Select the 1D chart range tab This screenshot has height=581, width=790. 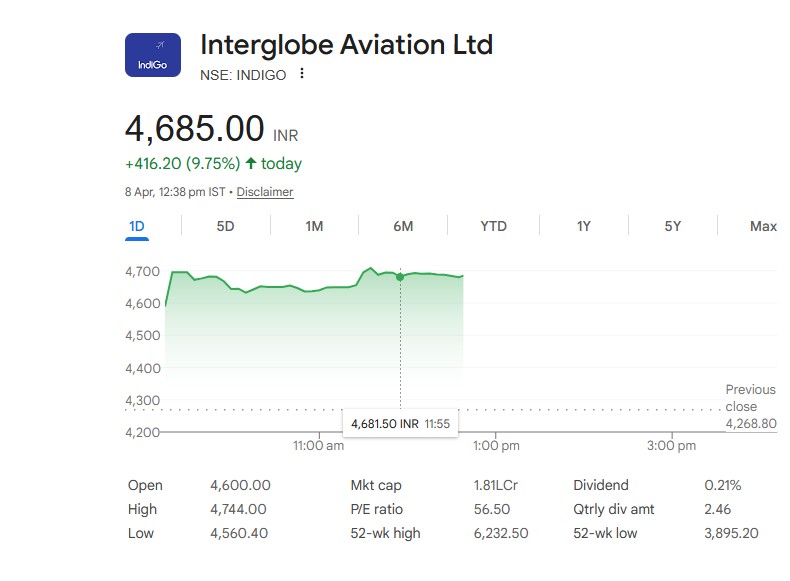pyautogui.click(x=137, y=226)
